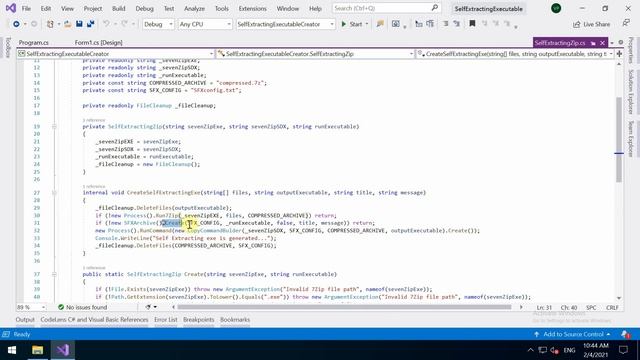Click into the Search (Ctrl+Q) box
The height and width of the screenshot is (360, 640).
tap(386, 8)
